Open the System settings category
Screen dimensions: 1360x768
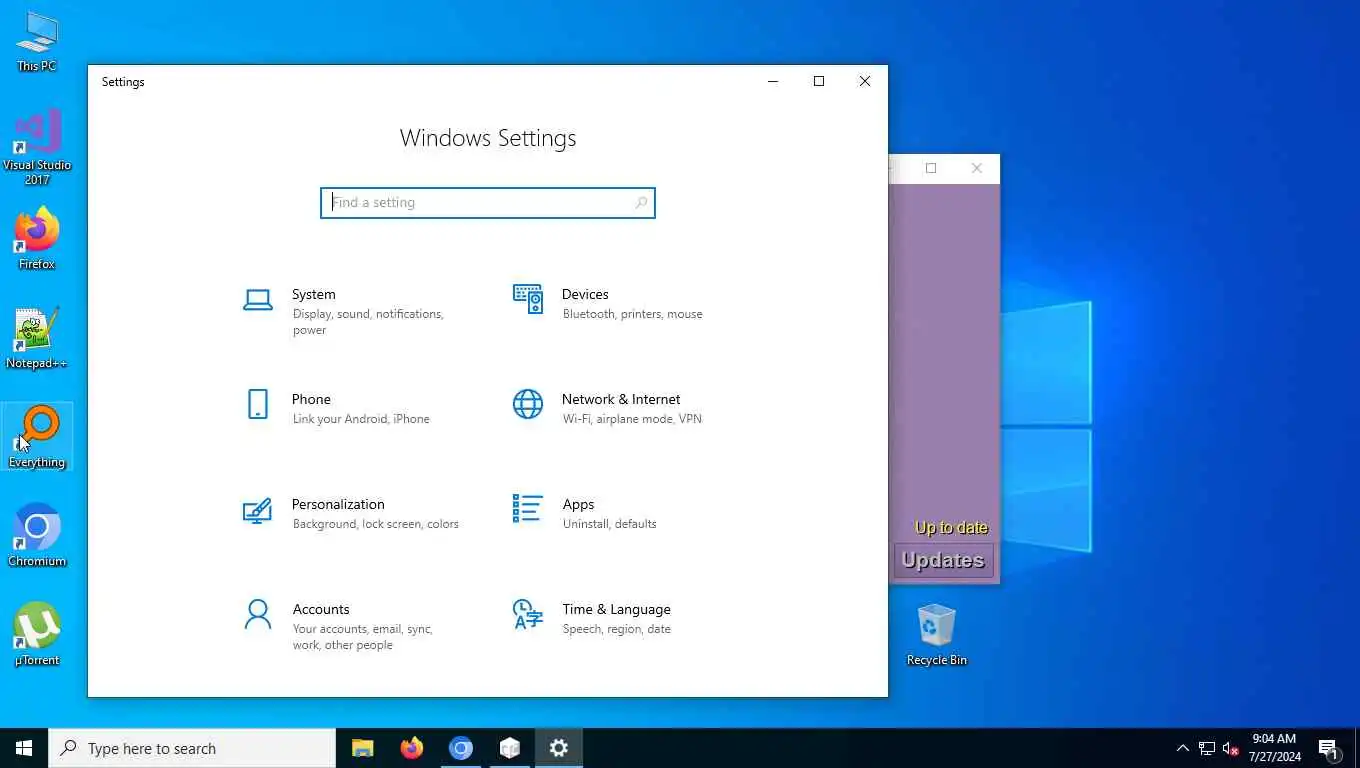[355, 311]
